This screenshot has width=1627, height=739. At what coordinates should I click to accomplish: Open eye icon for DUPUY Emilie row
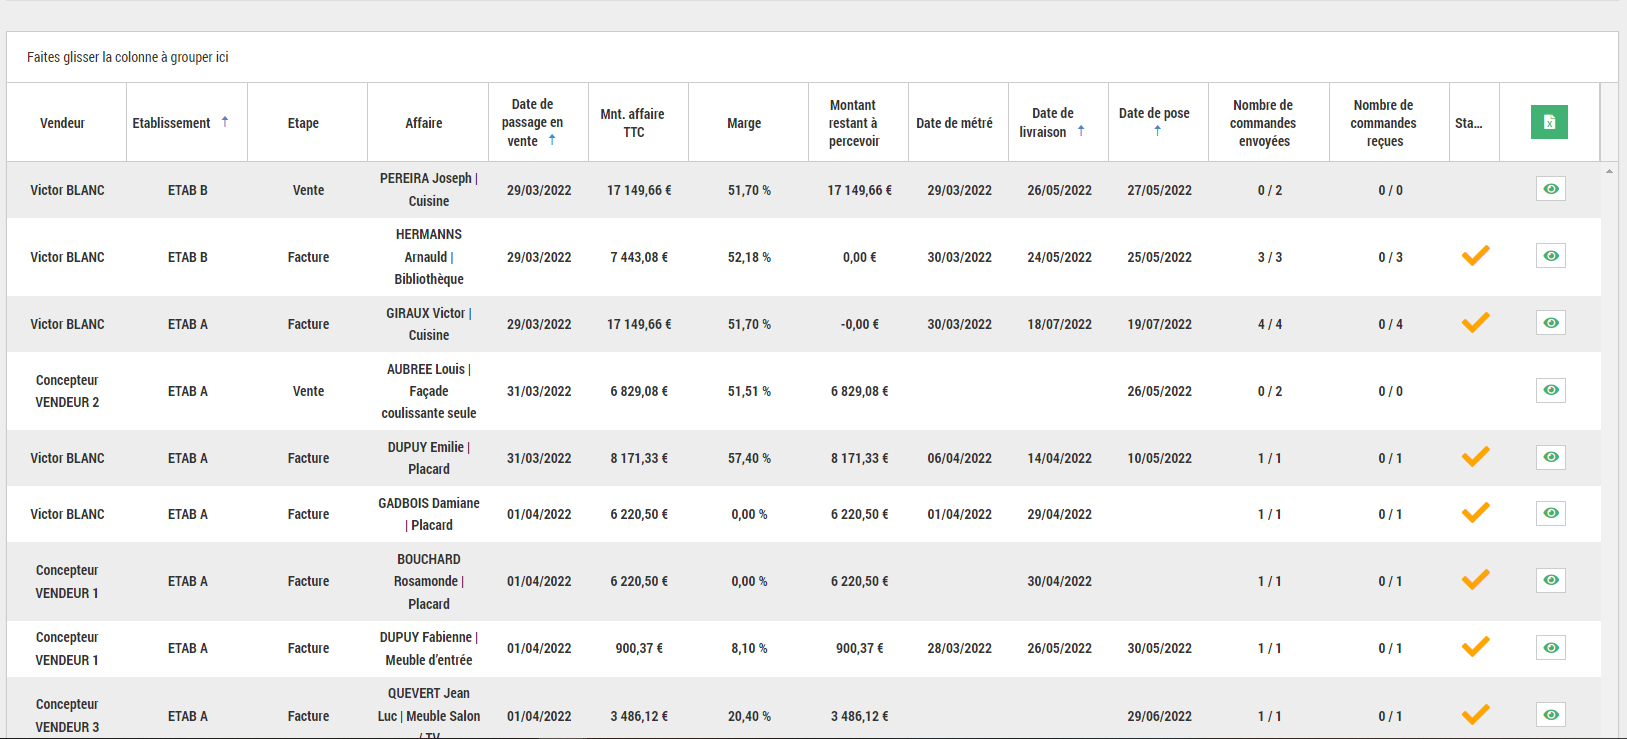click(1550, 457)
